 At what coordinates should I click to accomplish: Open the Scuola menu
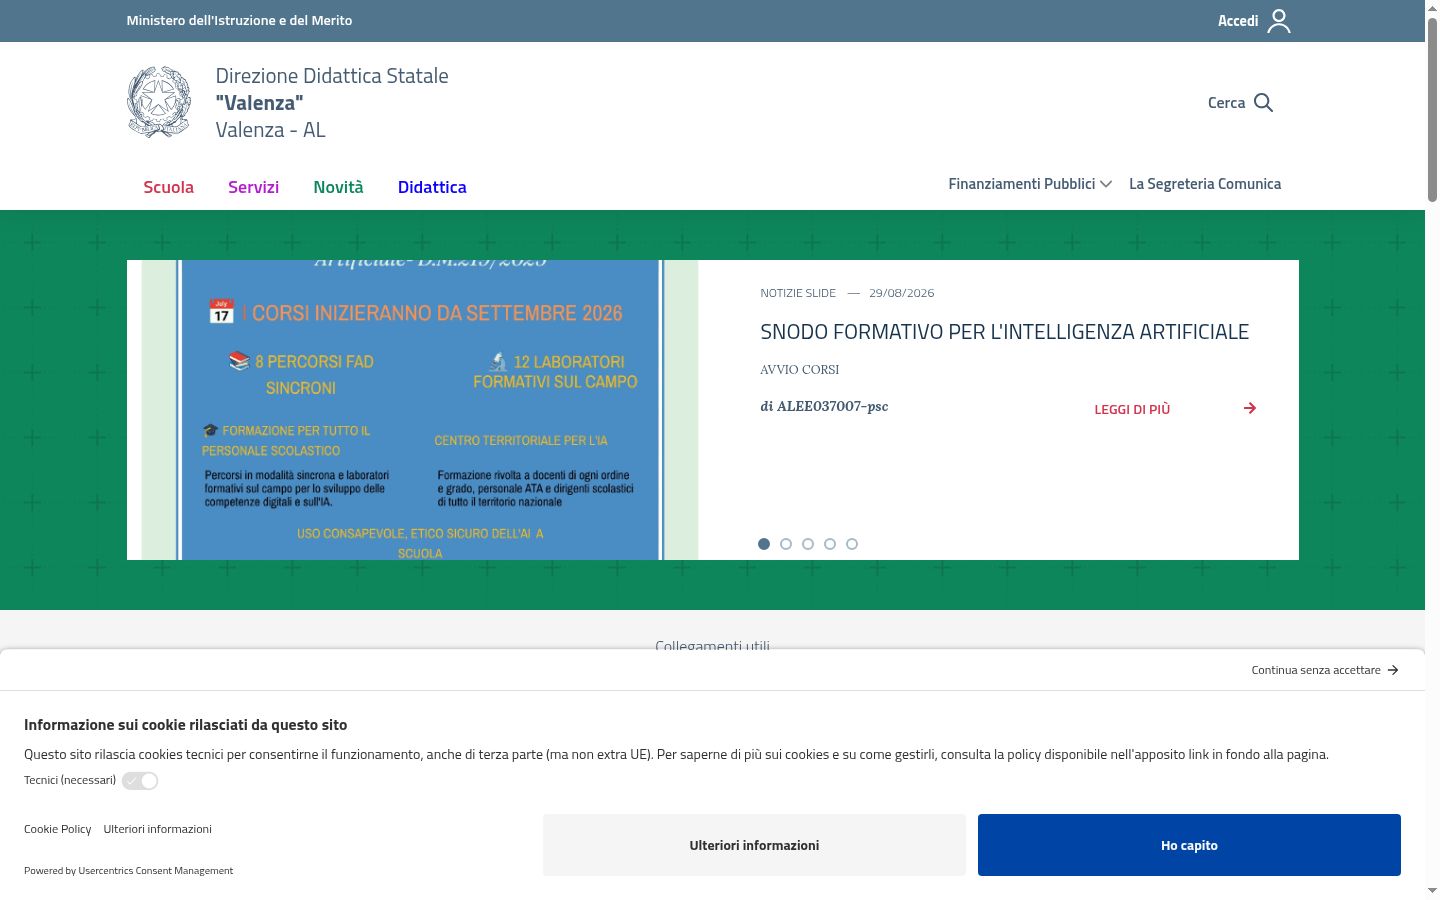pos(169,187)
